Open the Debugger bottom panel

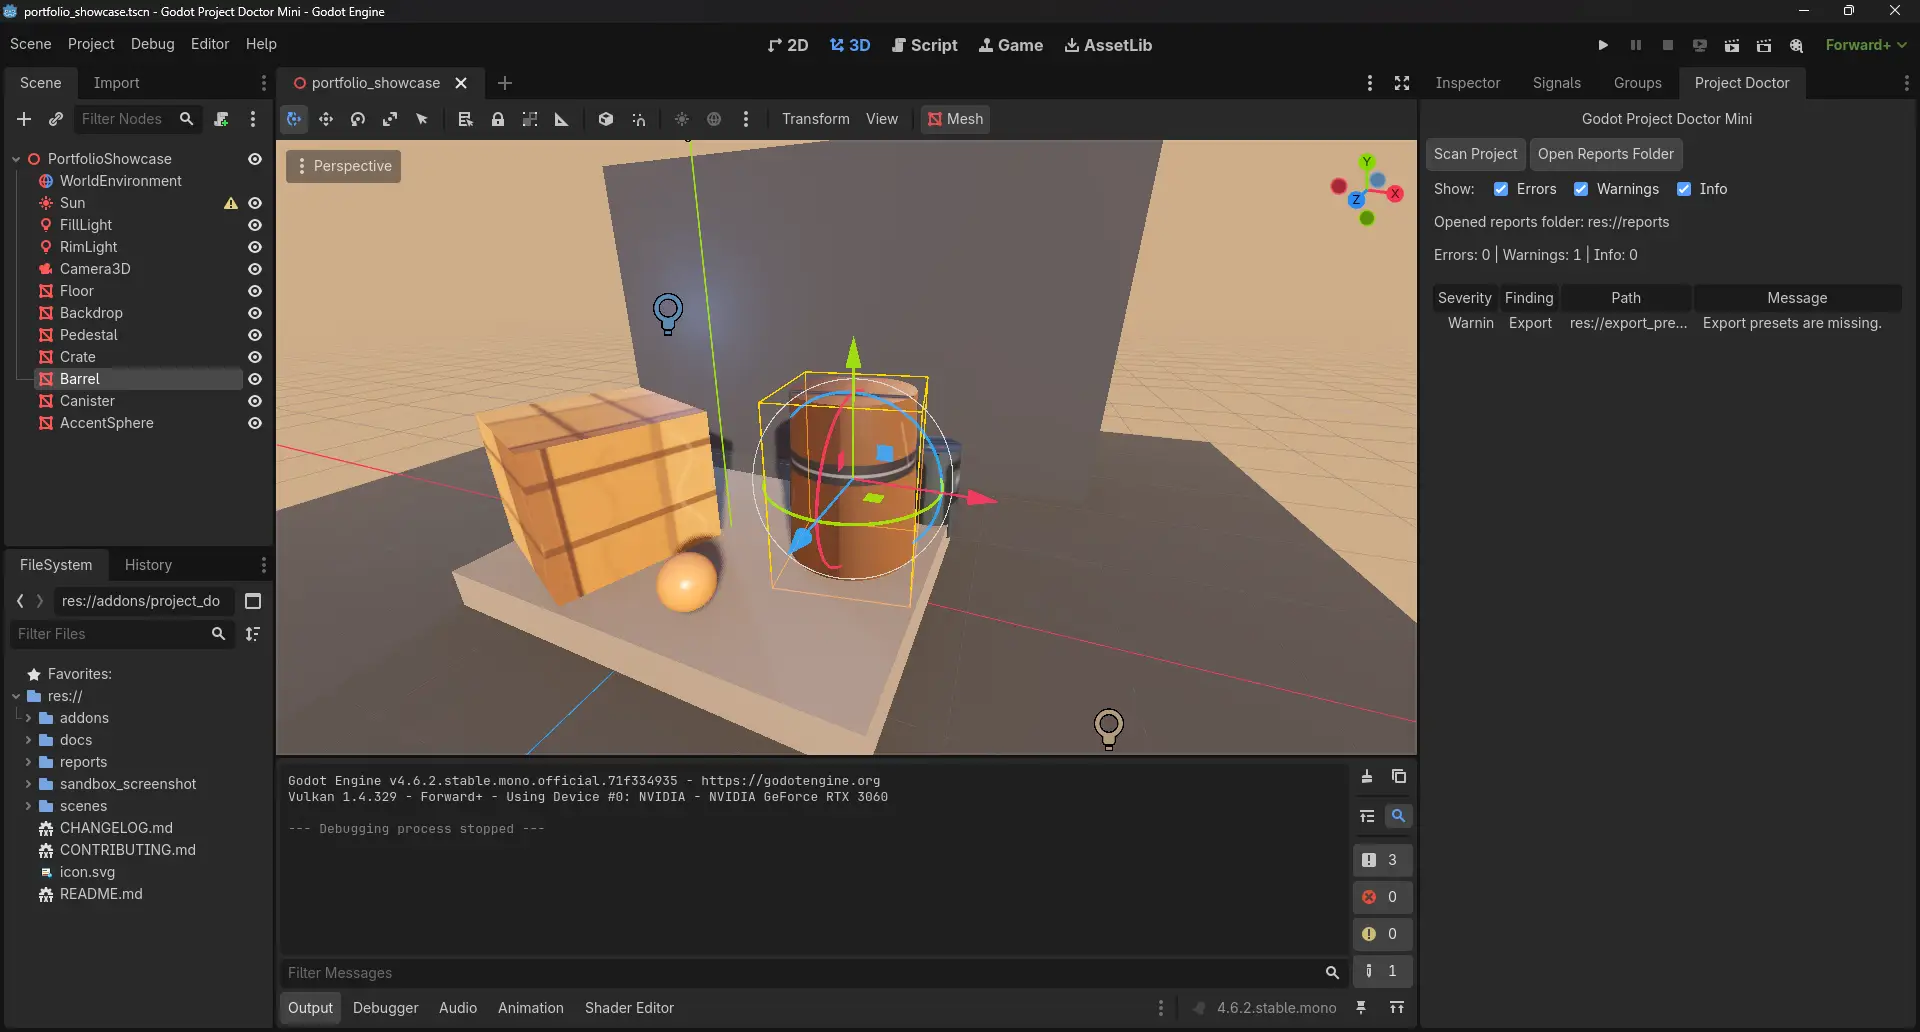click(x=385, y=1008)
